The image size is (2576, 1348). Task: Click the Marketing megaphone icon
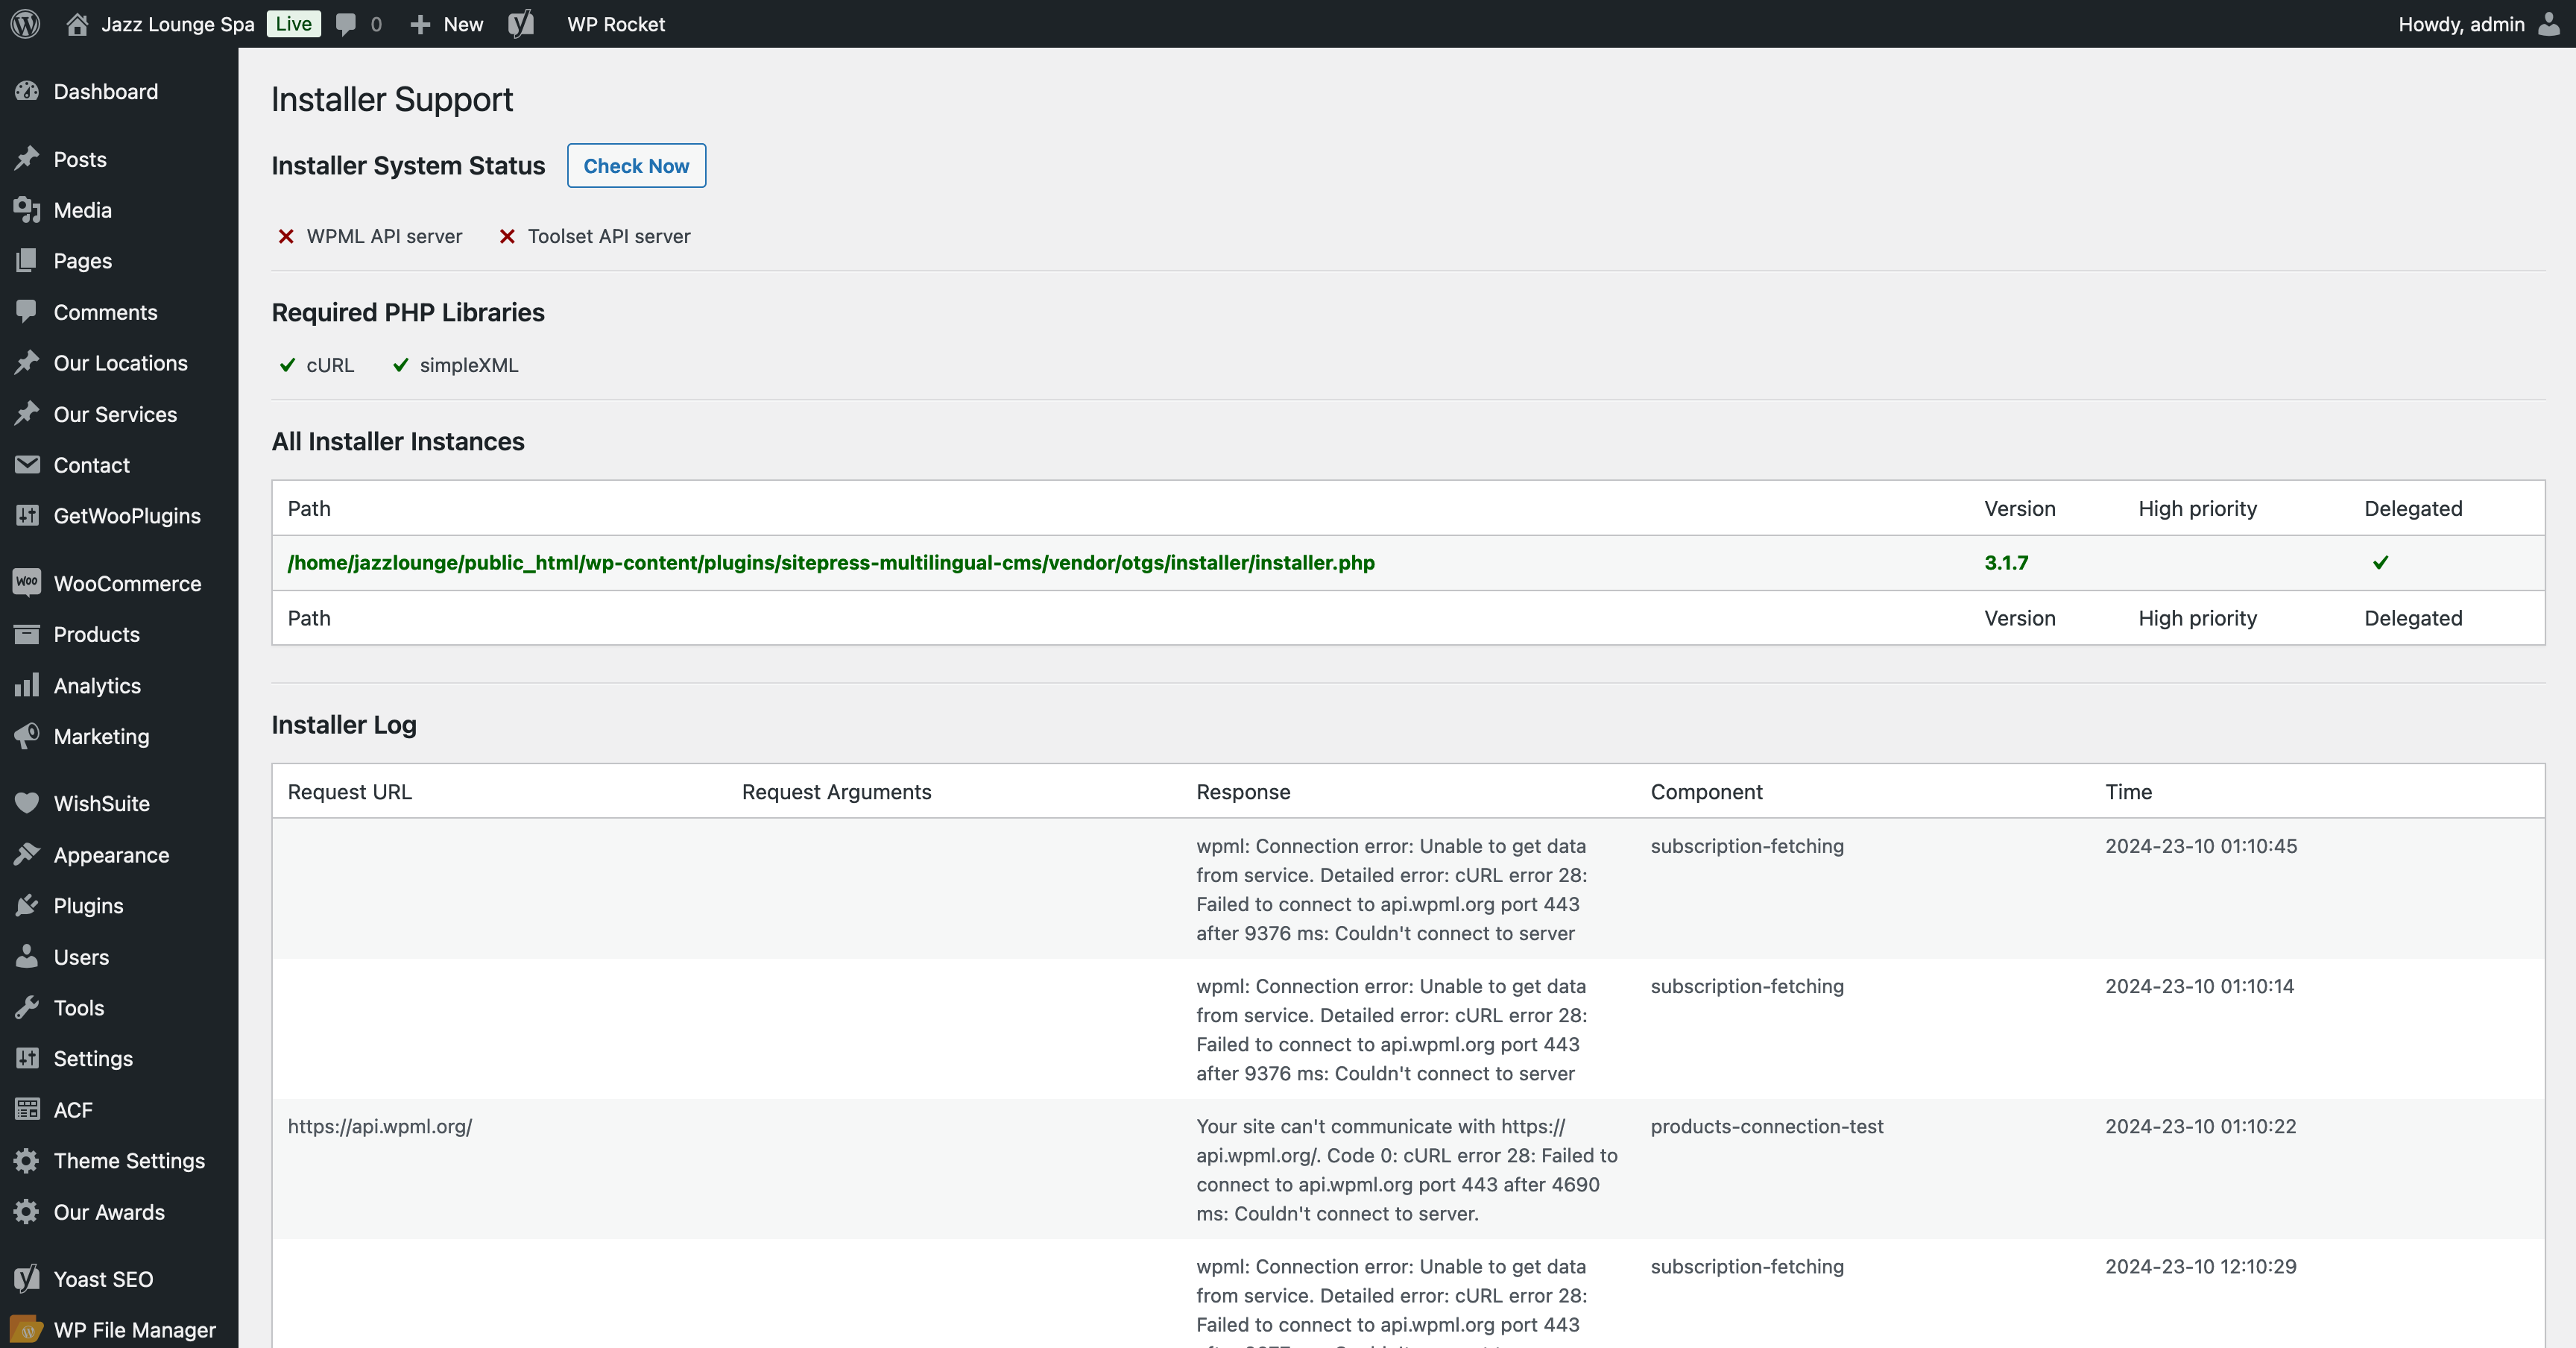(27, 736)
